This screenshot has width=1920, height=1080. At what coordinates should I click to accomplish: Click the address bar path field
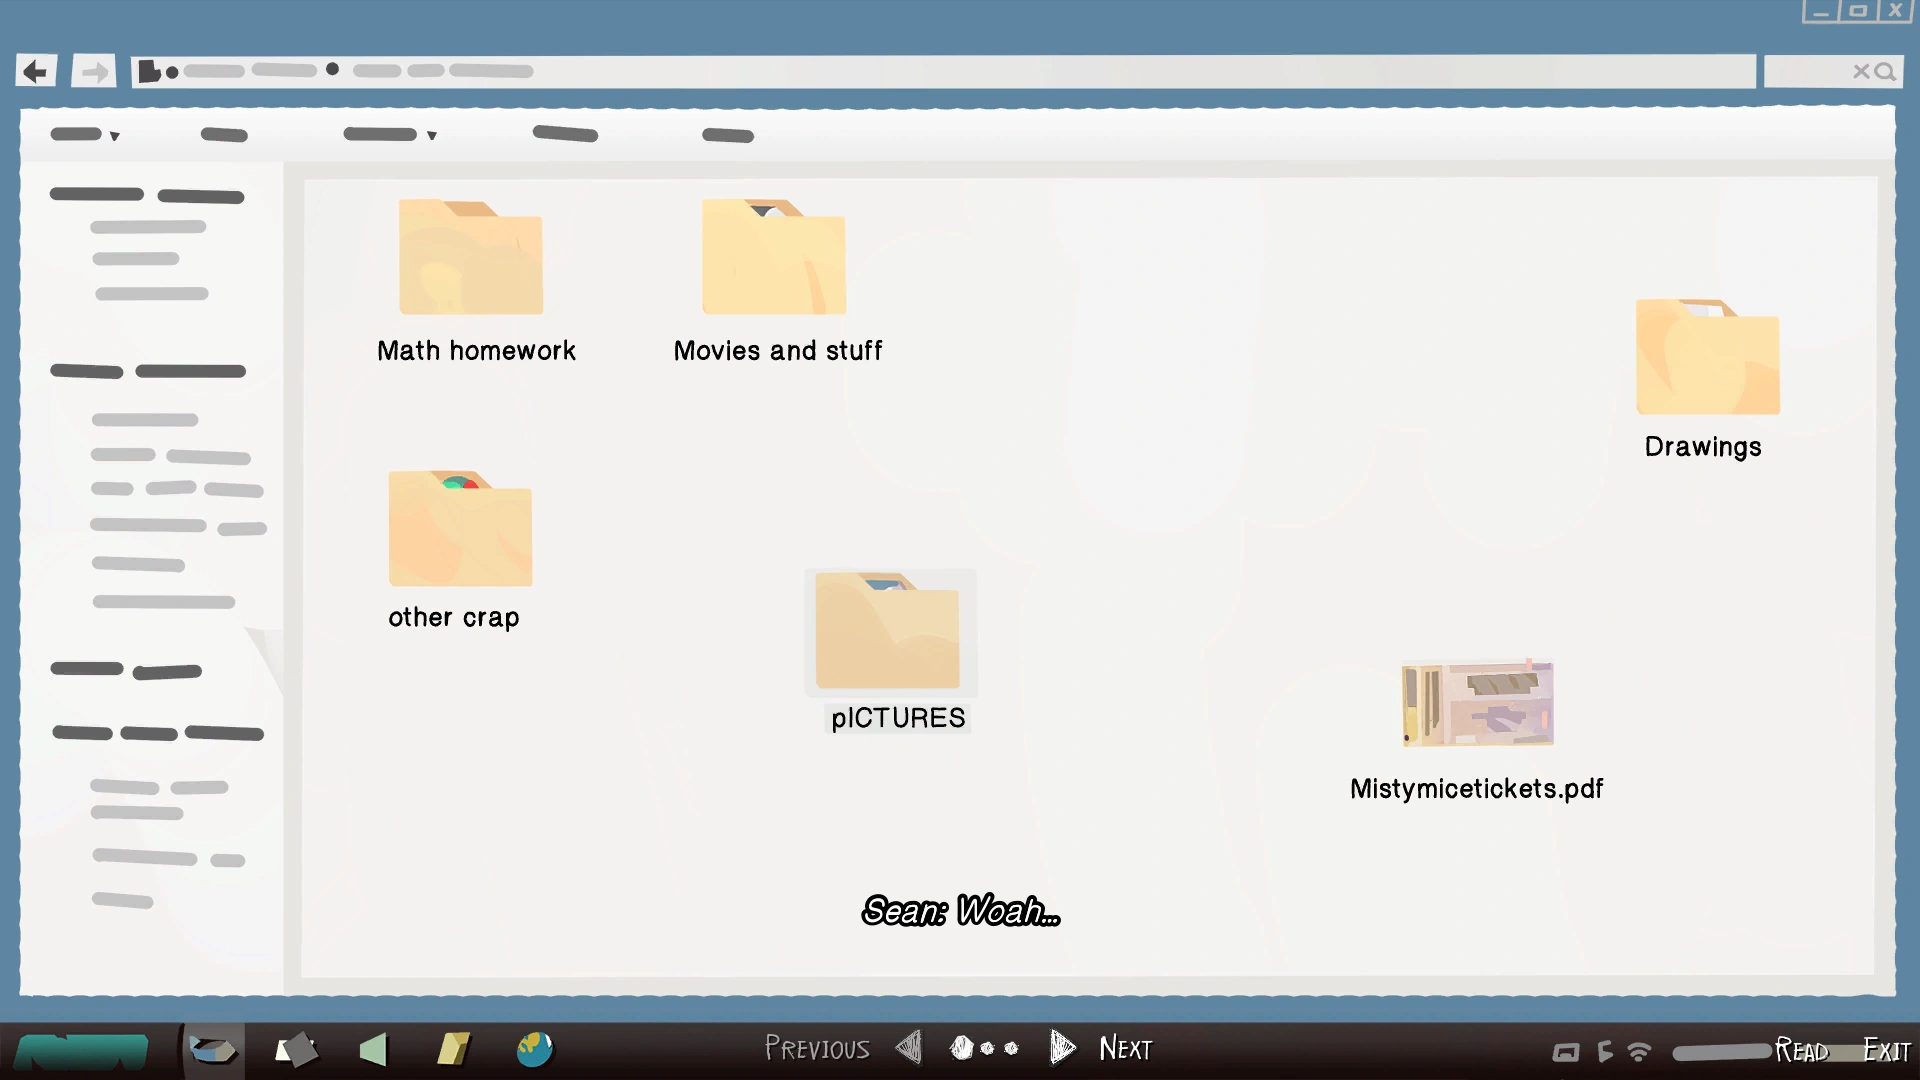pyautogui.click(x=940, y=71)
